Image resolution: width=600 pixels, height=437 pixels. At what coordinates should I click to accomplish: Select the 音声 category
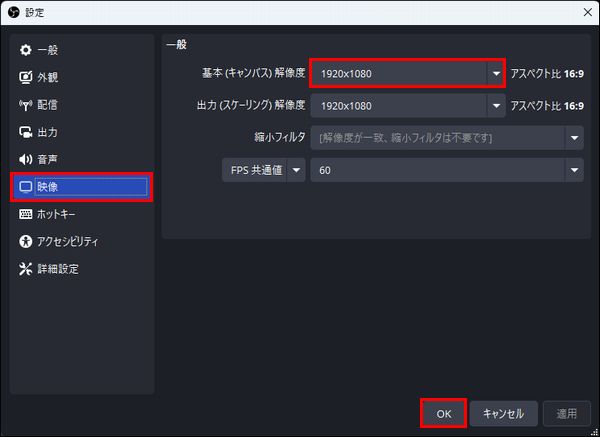point(82,160)
